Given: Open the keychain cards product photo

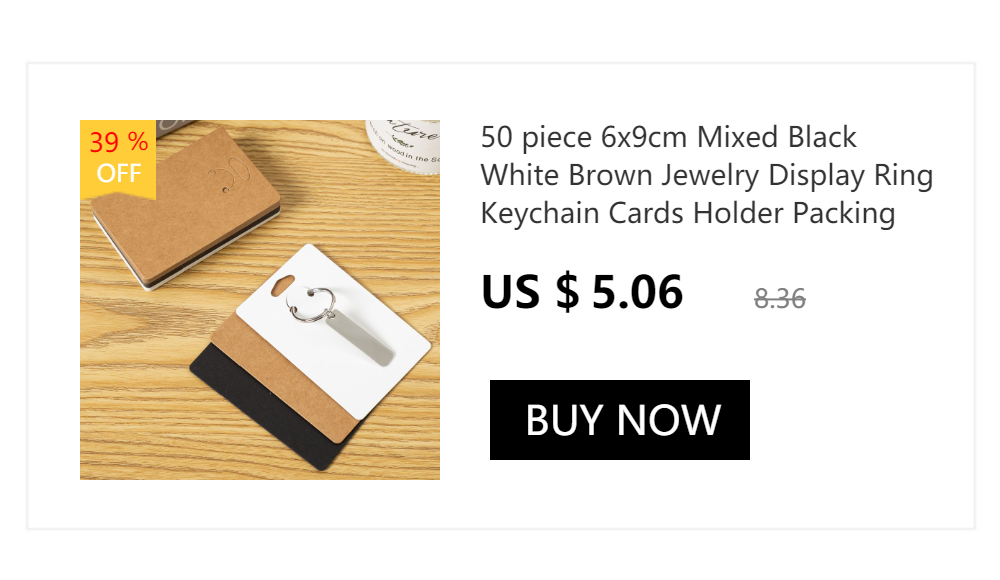Looking at the screenshot, I should point(260,300).
